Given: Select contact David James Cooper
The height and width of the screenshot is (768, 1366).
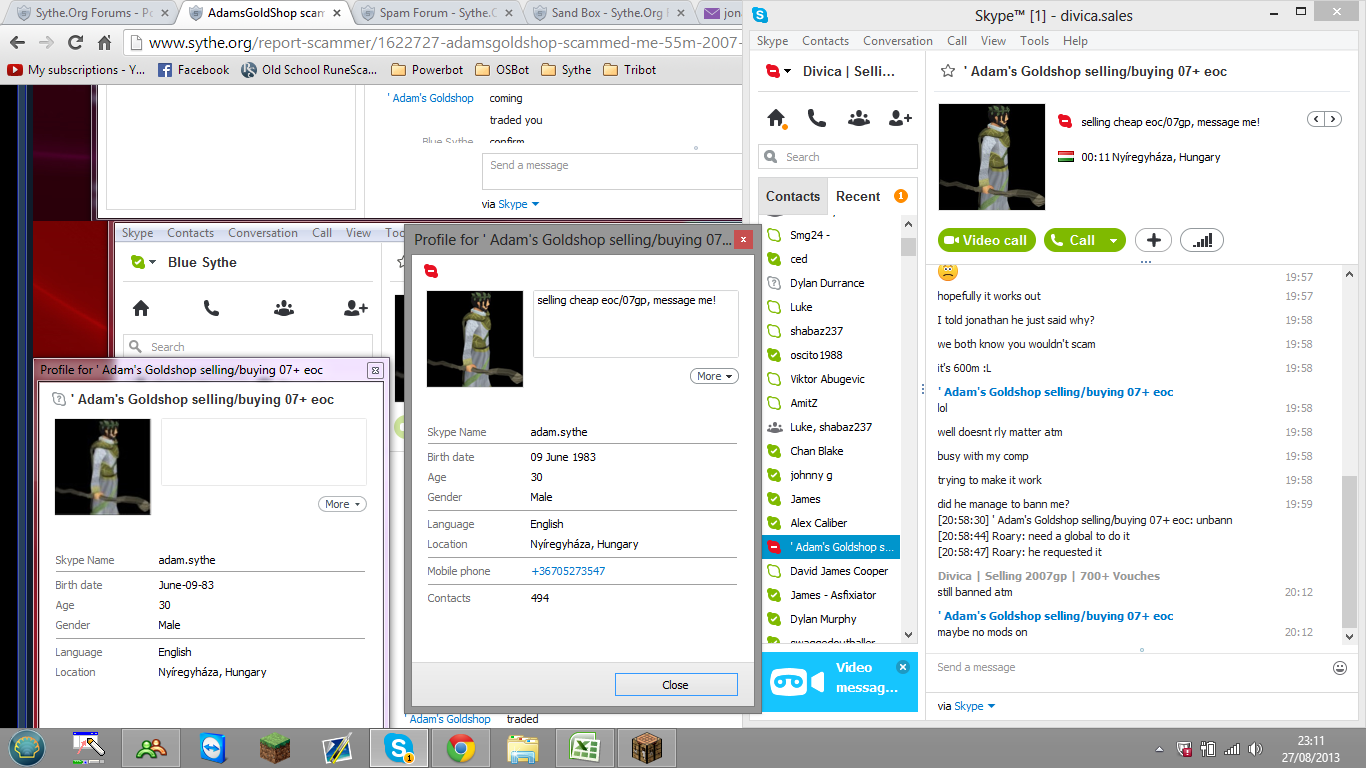Looking at the screenshot, I should pyautogui.click(x=832, y=571).
